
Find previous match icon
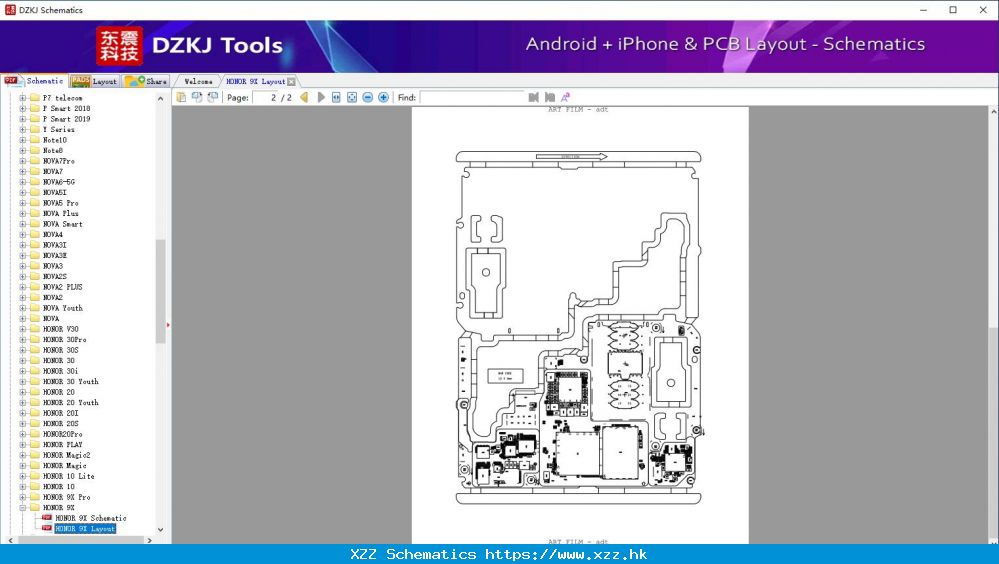534,97
